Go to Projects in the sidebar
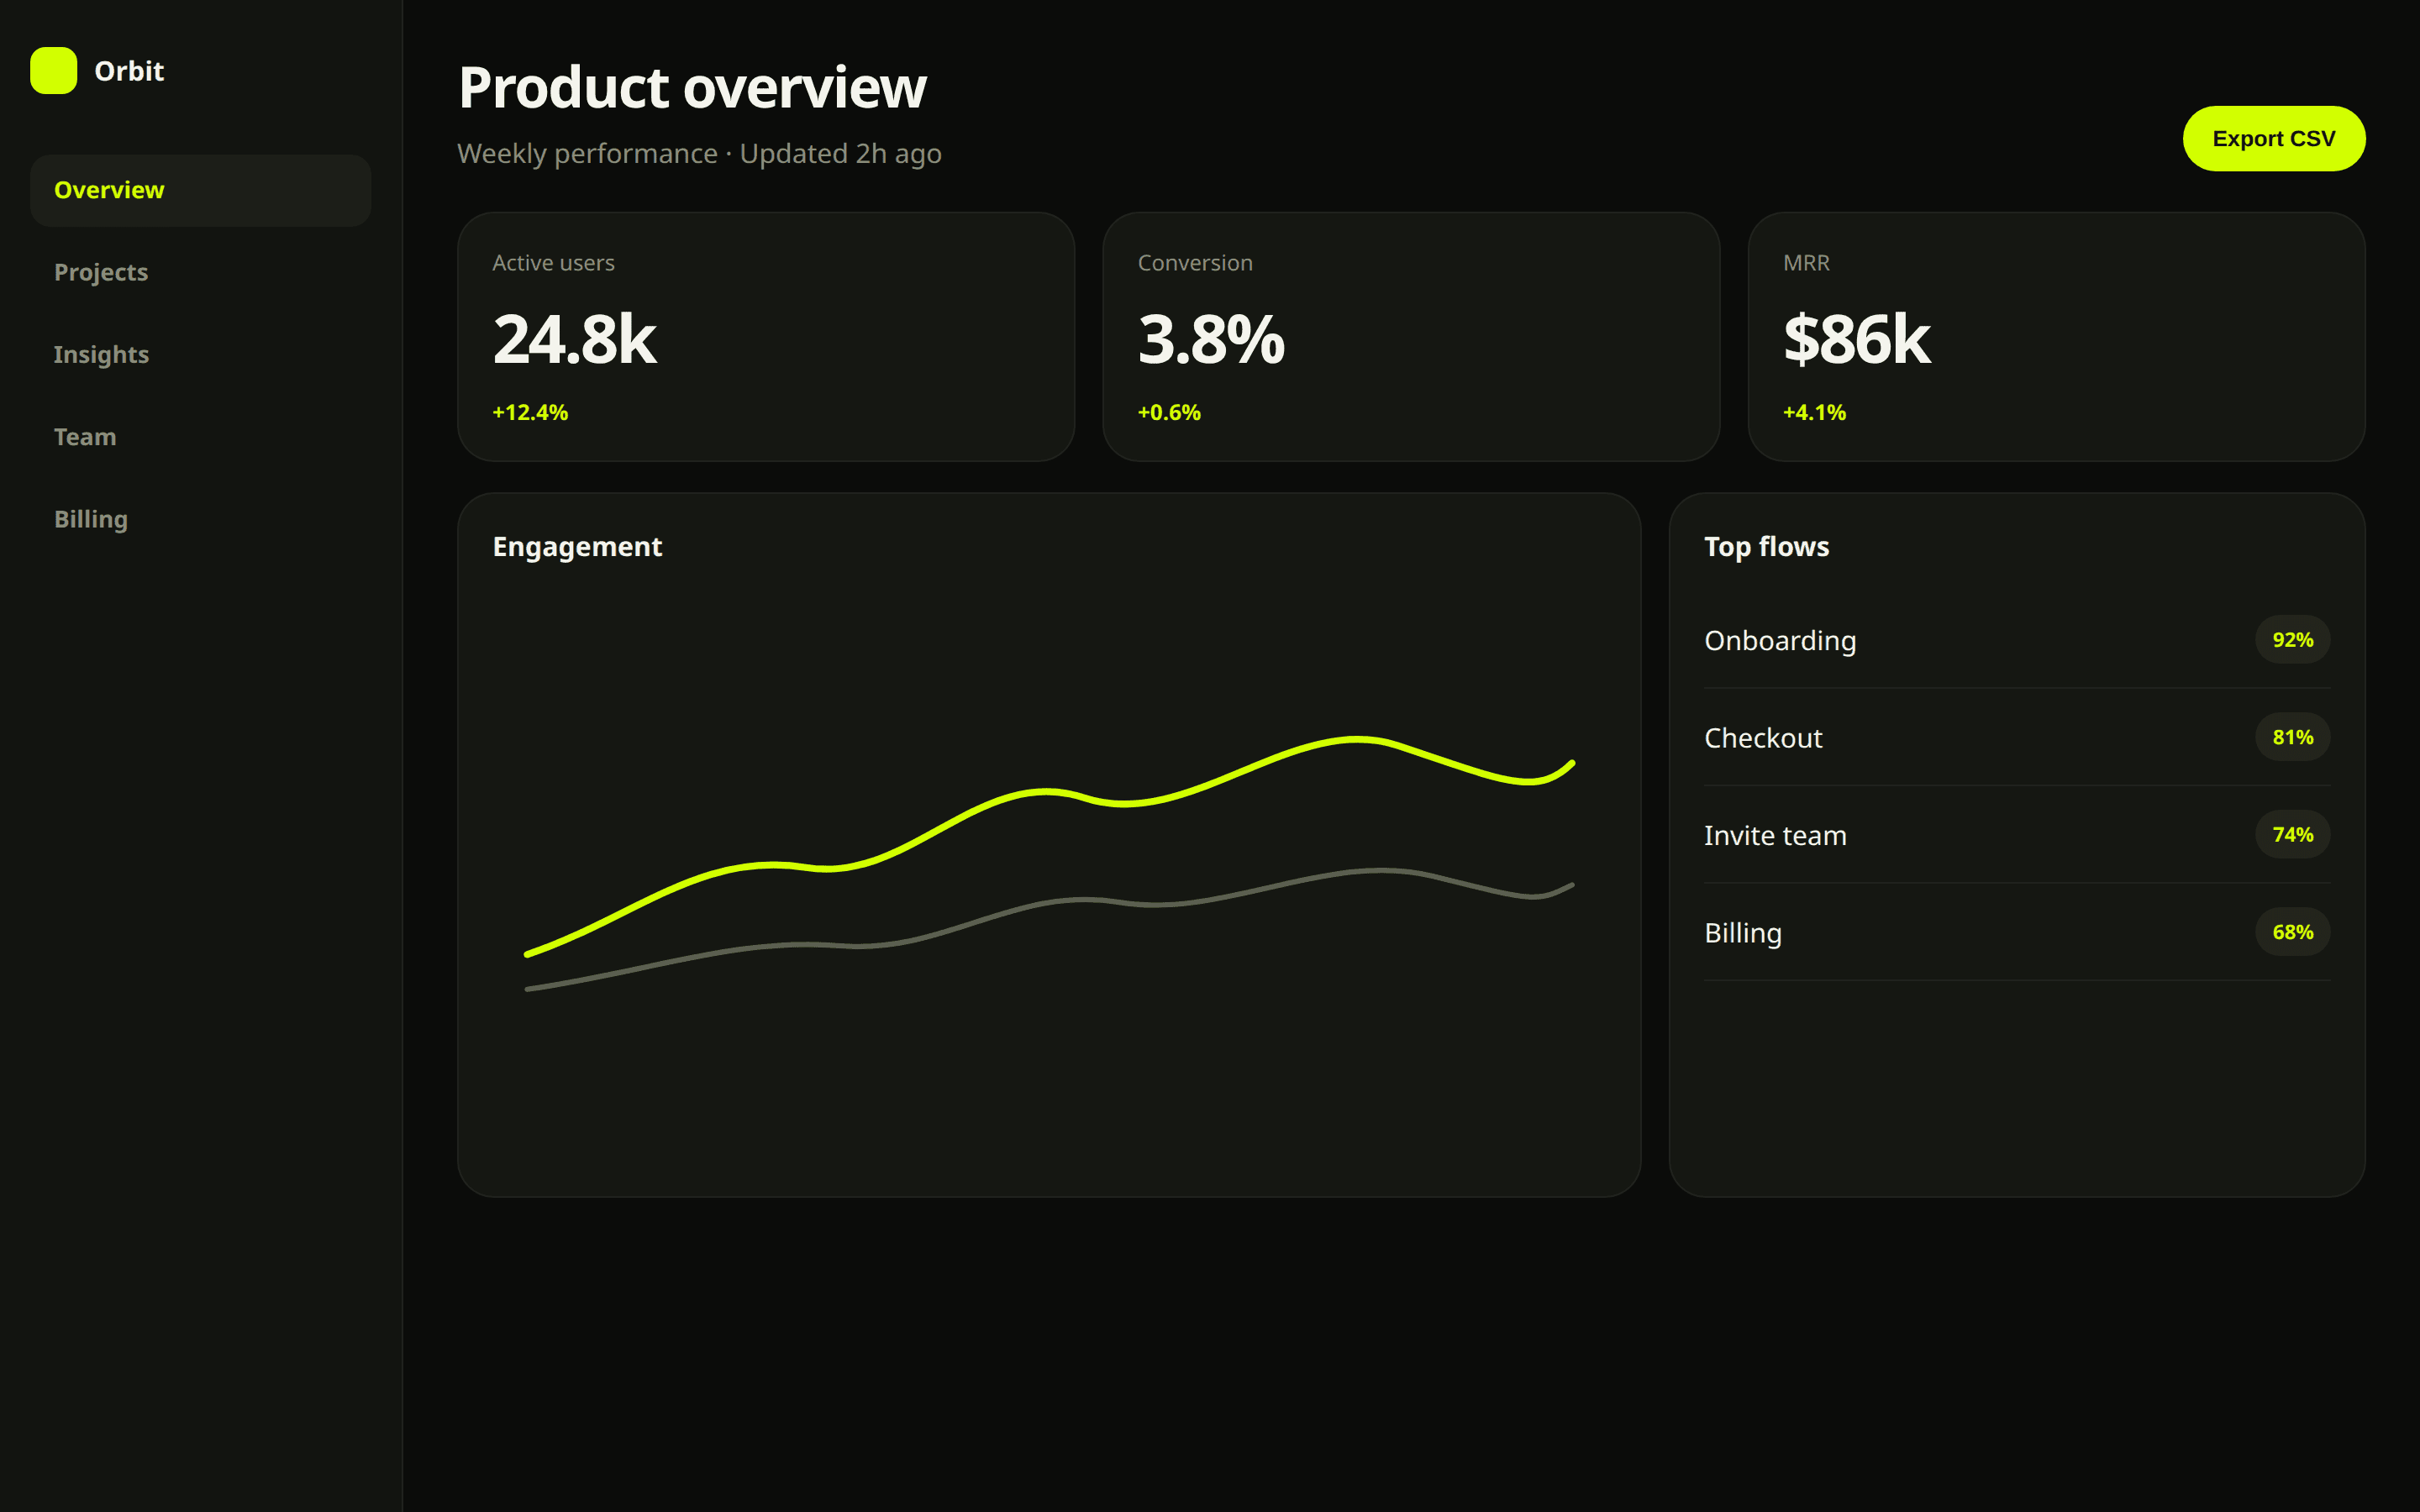 click(200, 272)
